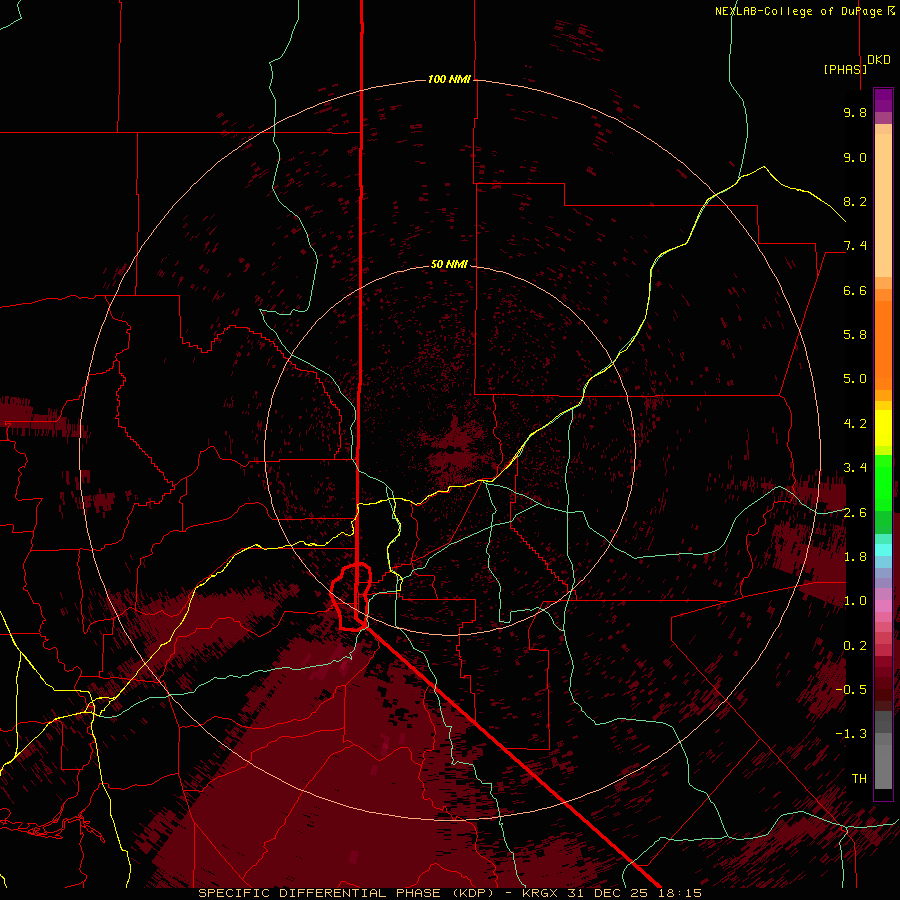900x900 pixels.
Task: Click the 18:15 timestamp
Action: tap(679, 893)
